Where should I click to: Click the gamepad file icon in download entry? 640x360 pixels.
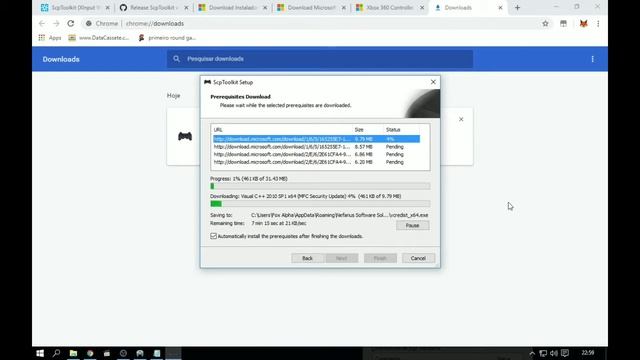point(185,136)
